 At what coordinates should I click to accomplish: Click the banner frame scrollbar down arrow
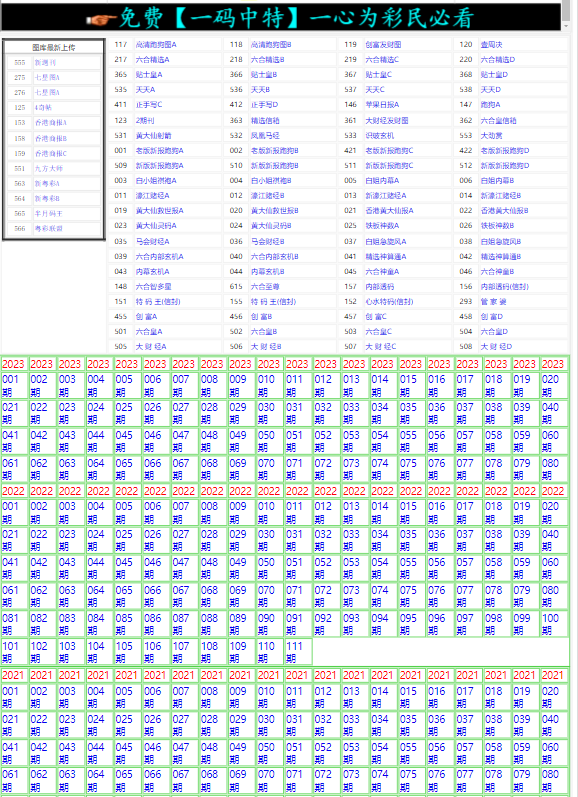[x=566, y=26]
